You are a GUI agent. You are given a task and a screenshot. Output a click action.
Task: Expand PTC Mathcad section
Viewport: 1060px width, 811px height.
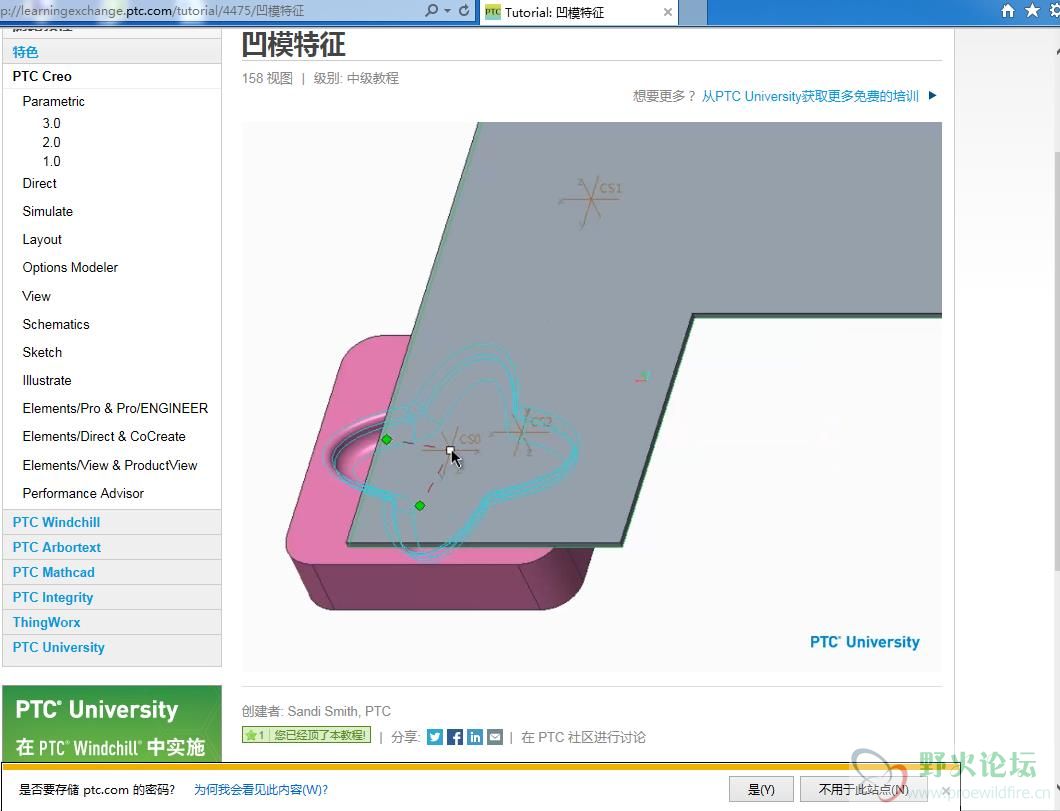tap(112, 572)
